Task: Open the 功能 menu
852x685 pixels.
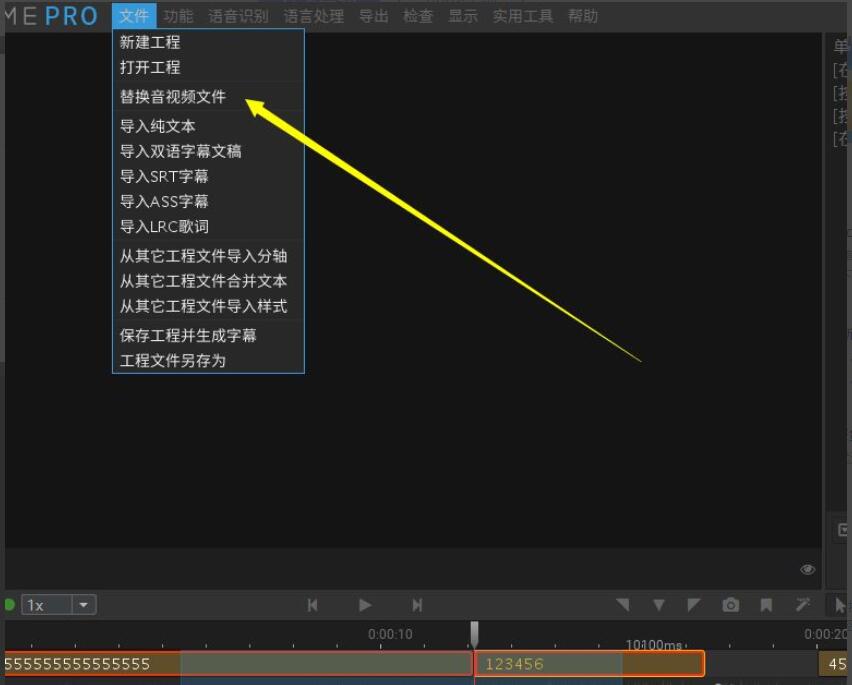Action: (178, 16)
